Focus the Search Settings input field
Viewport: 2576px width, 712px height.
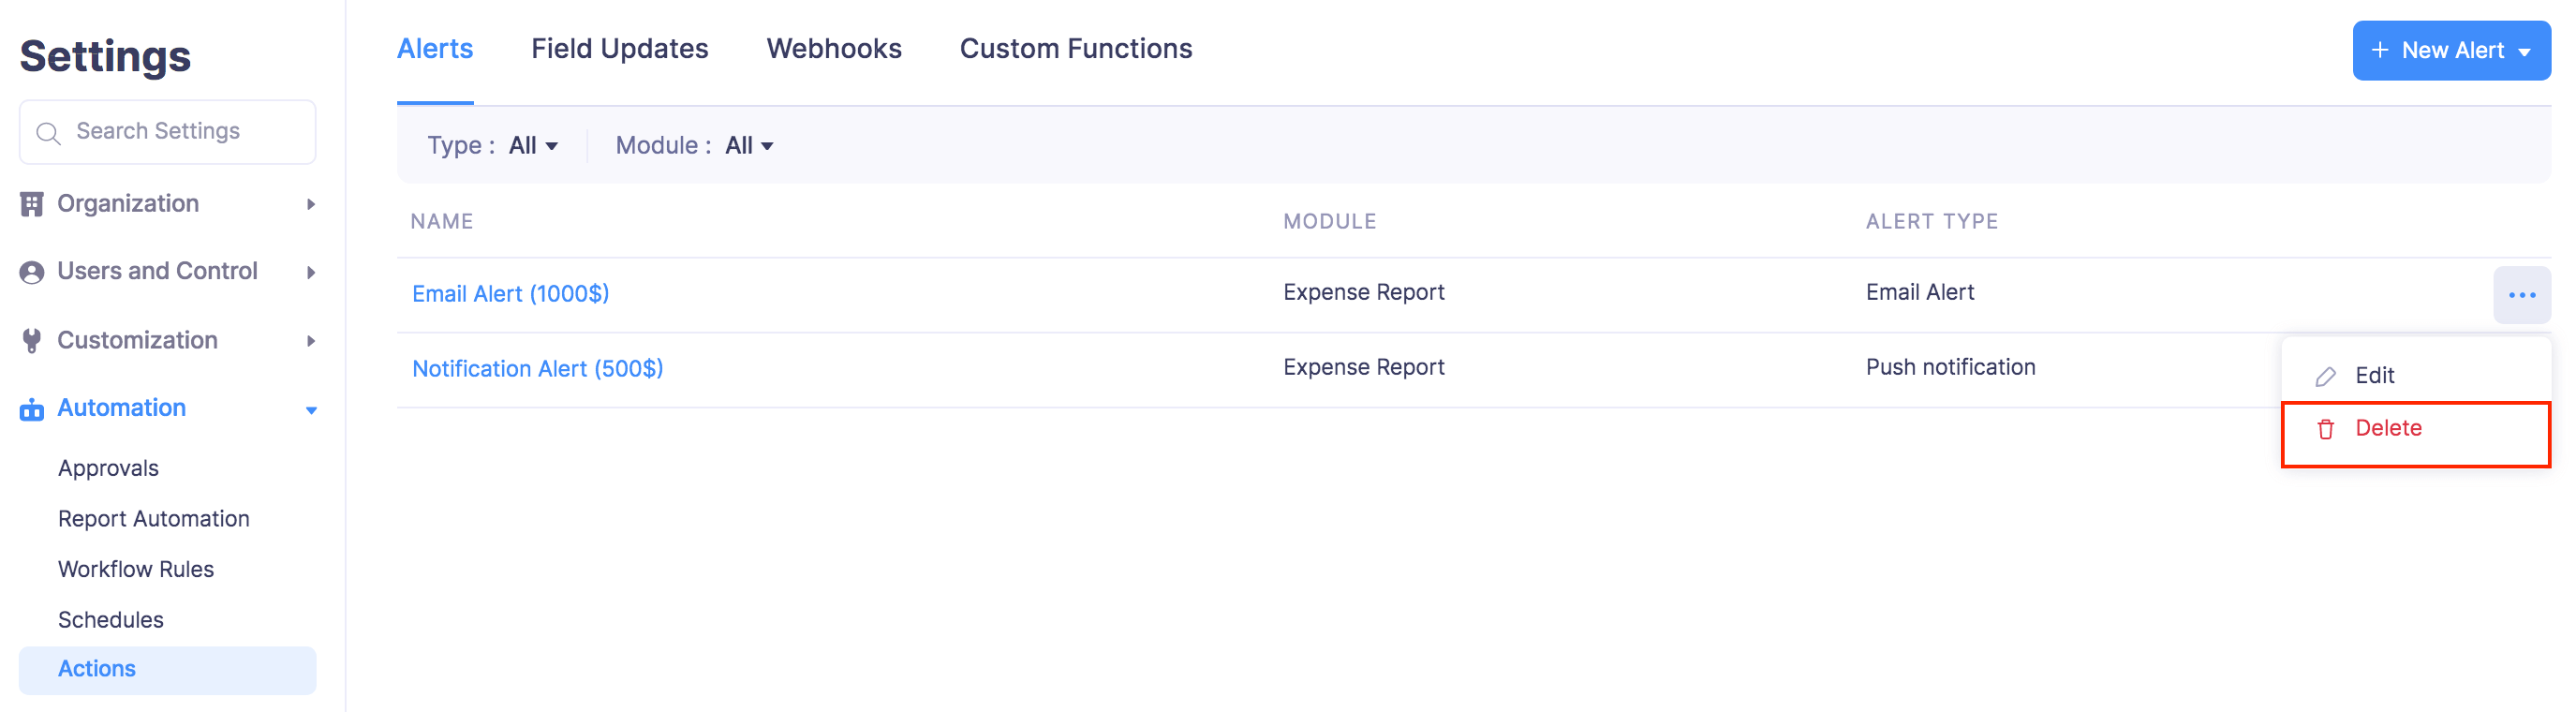[x=180, y=132]
